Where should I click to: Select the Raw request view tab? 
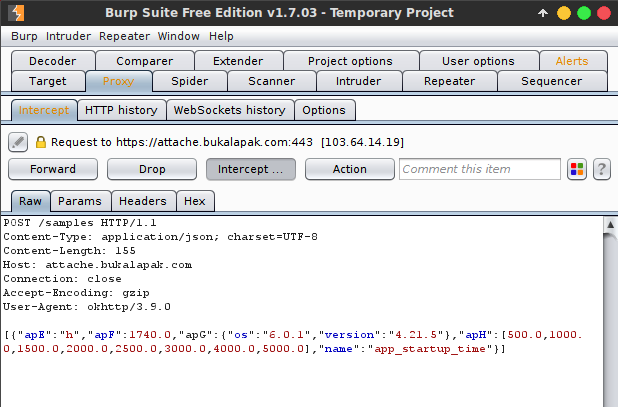coord(30,201)
